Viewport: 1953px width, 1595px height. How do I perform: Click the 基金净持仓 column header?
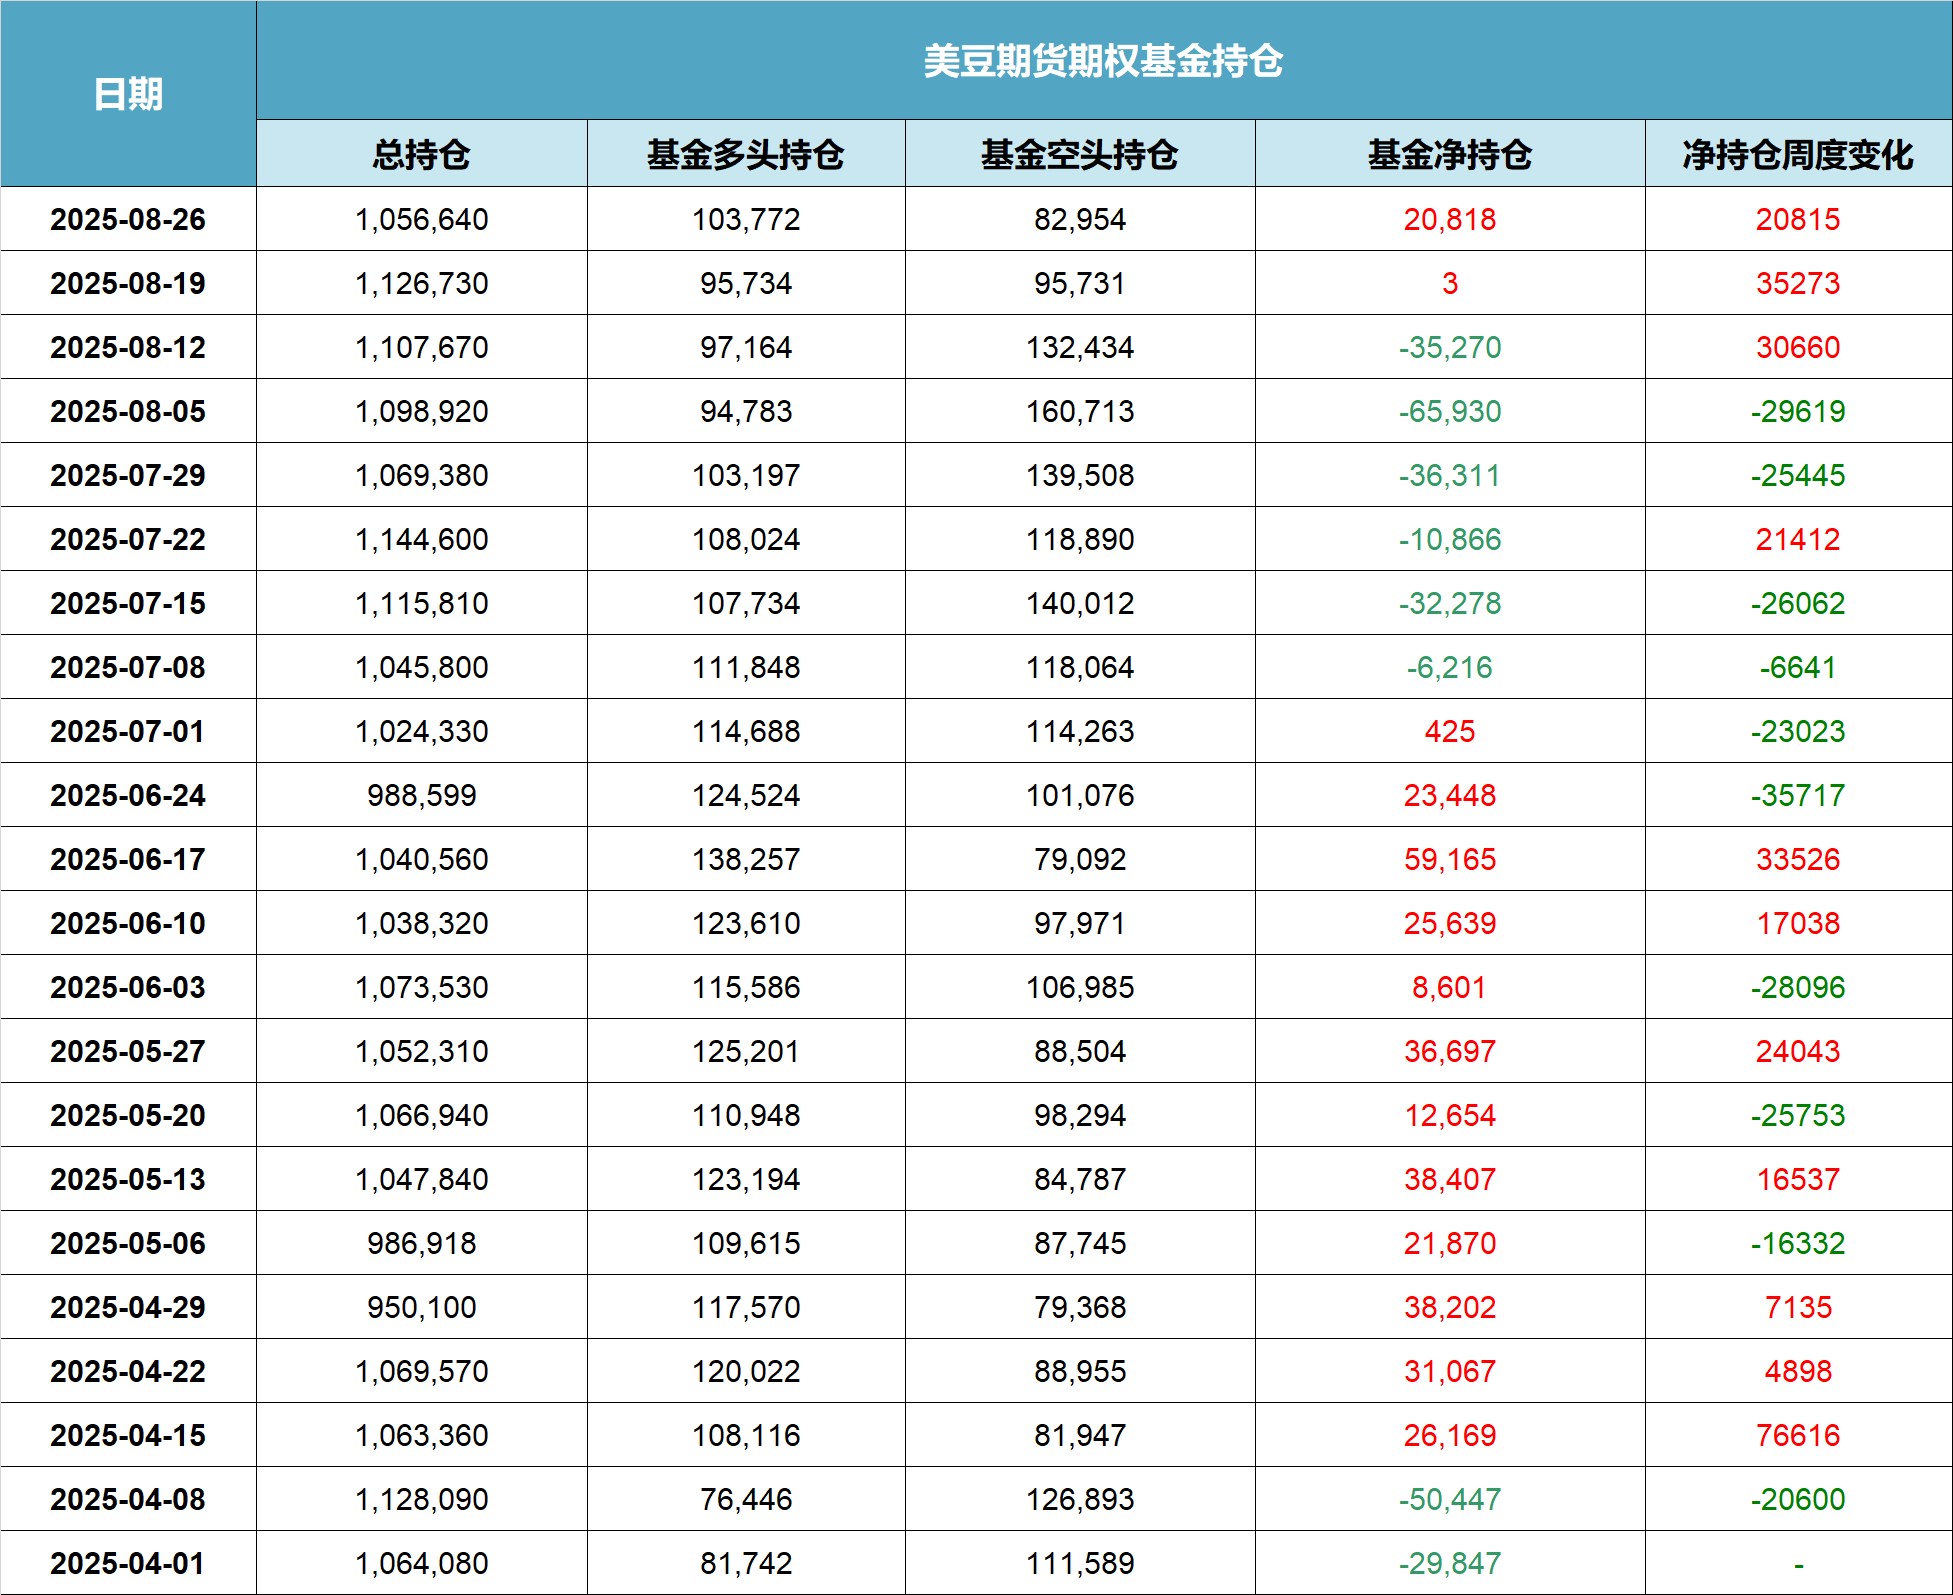tap(1449, 154)
